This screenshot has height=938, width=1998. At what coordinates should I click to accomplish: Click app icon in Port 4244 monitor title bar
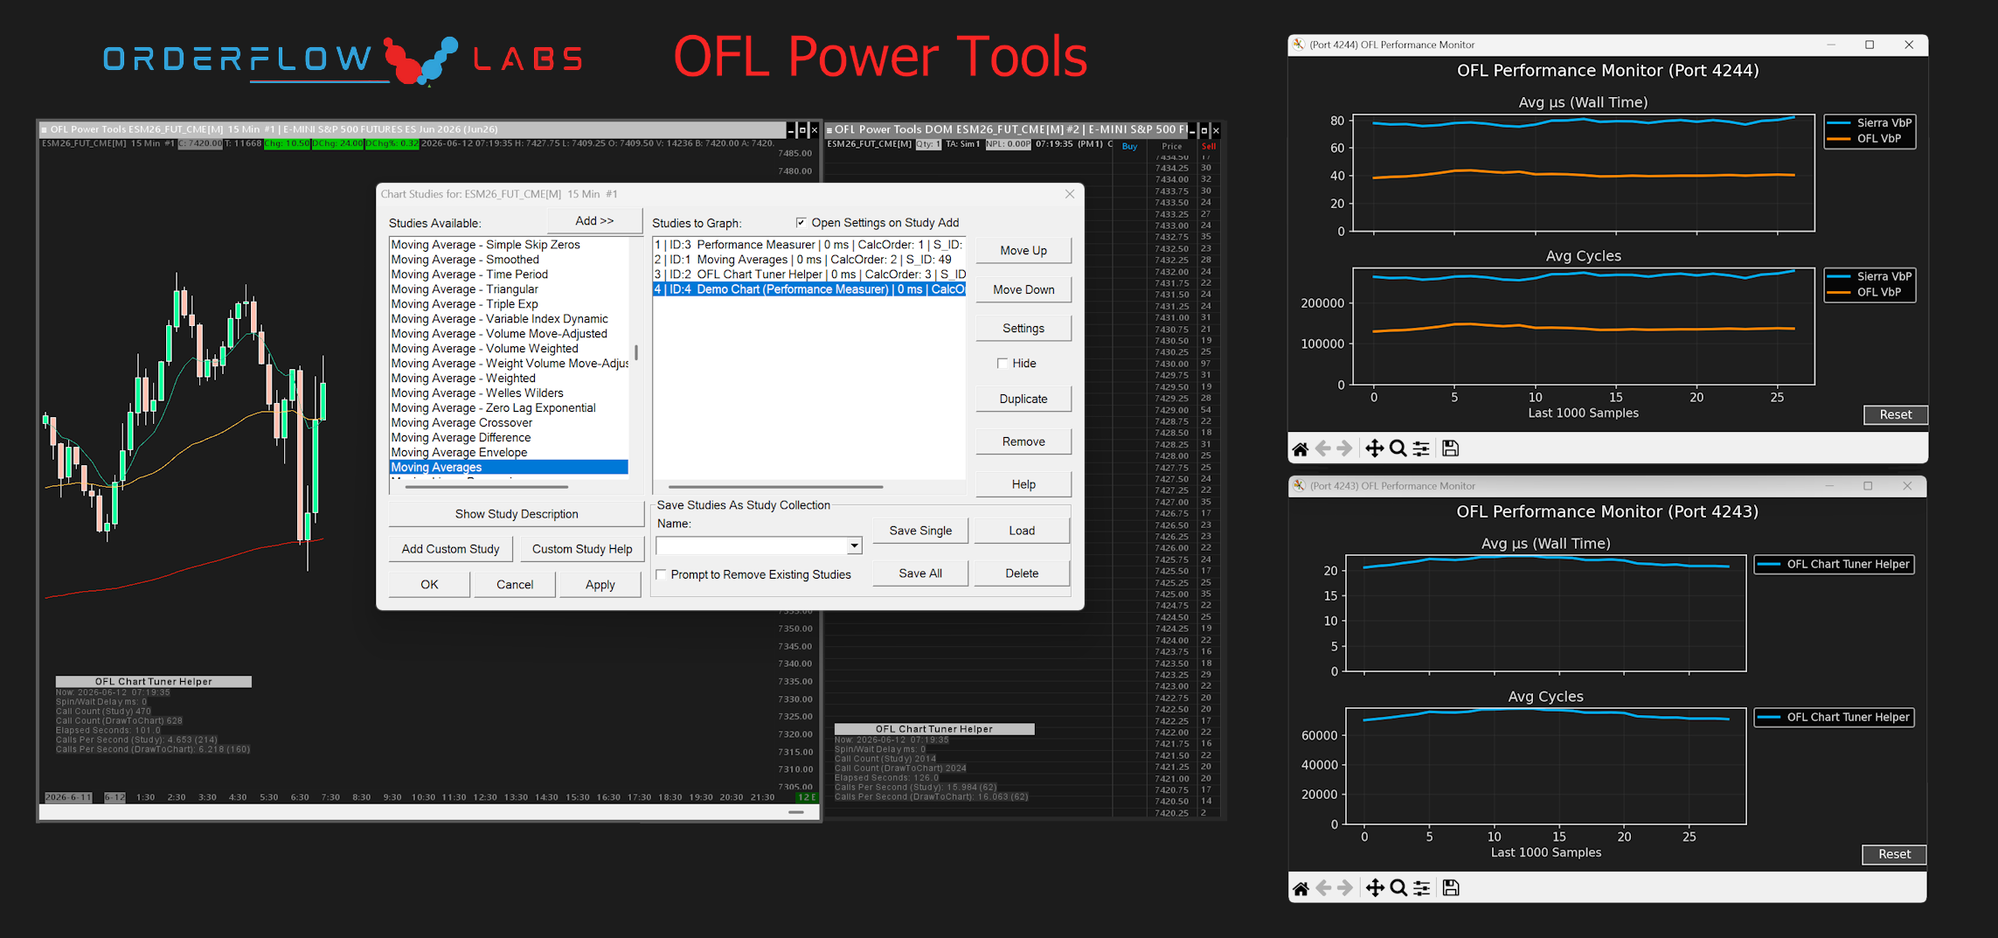click(x=1299, y=44)
